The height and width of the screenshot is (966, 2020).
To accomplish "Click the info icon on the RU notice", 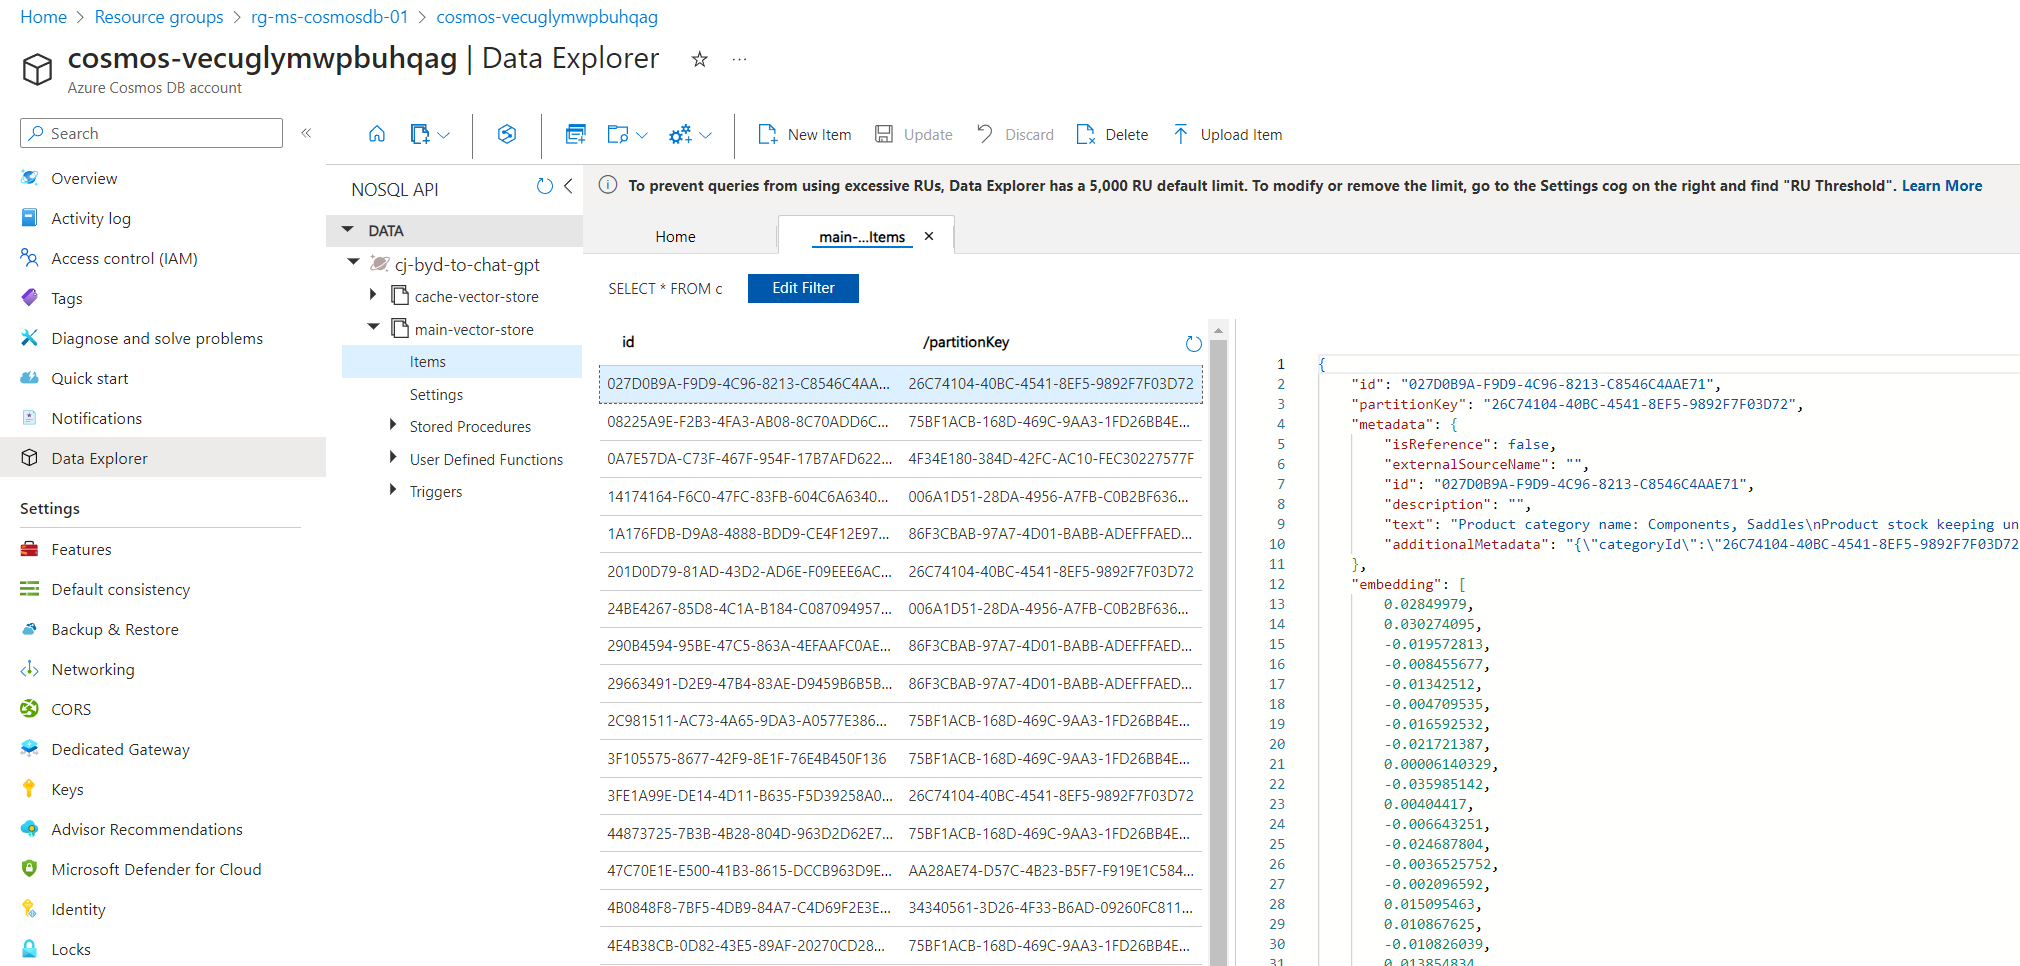I will pyautogui.click(x=607, y=185).
